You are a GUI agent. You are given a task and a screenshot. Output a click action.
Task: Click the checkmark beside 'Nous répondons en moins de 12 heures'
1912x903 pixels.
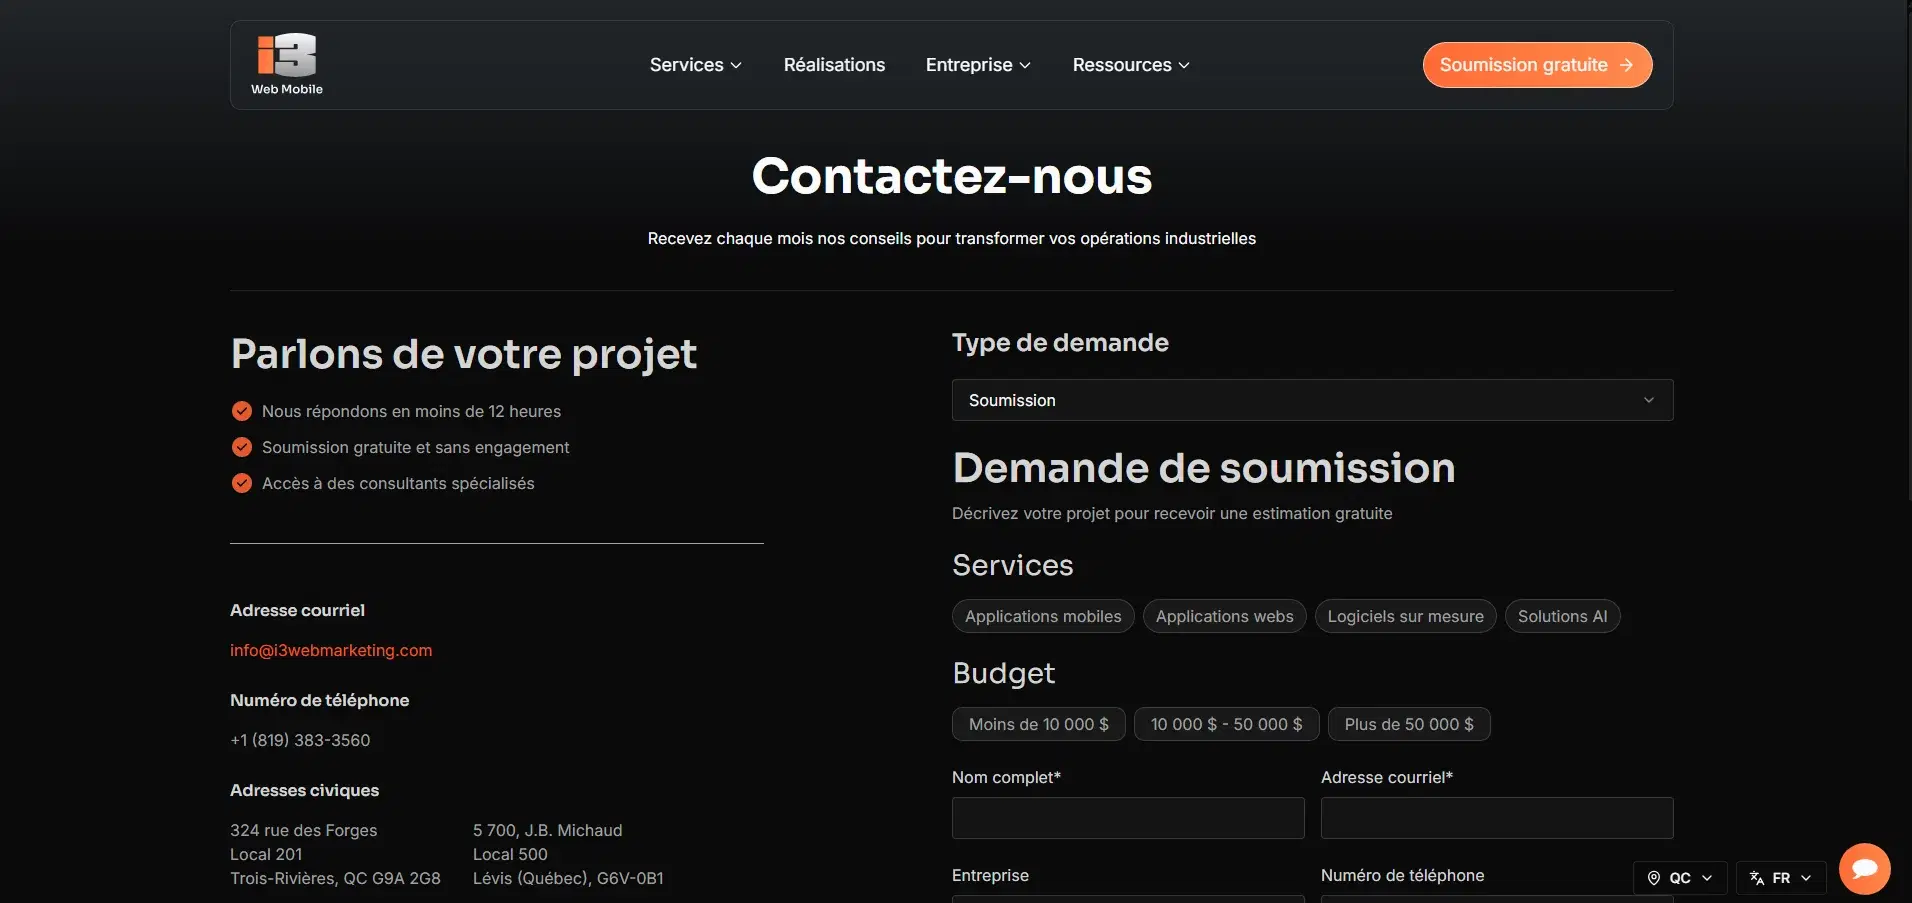pos(241,410)
